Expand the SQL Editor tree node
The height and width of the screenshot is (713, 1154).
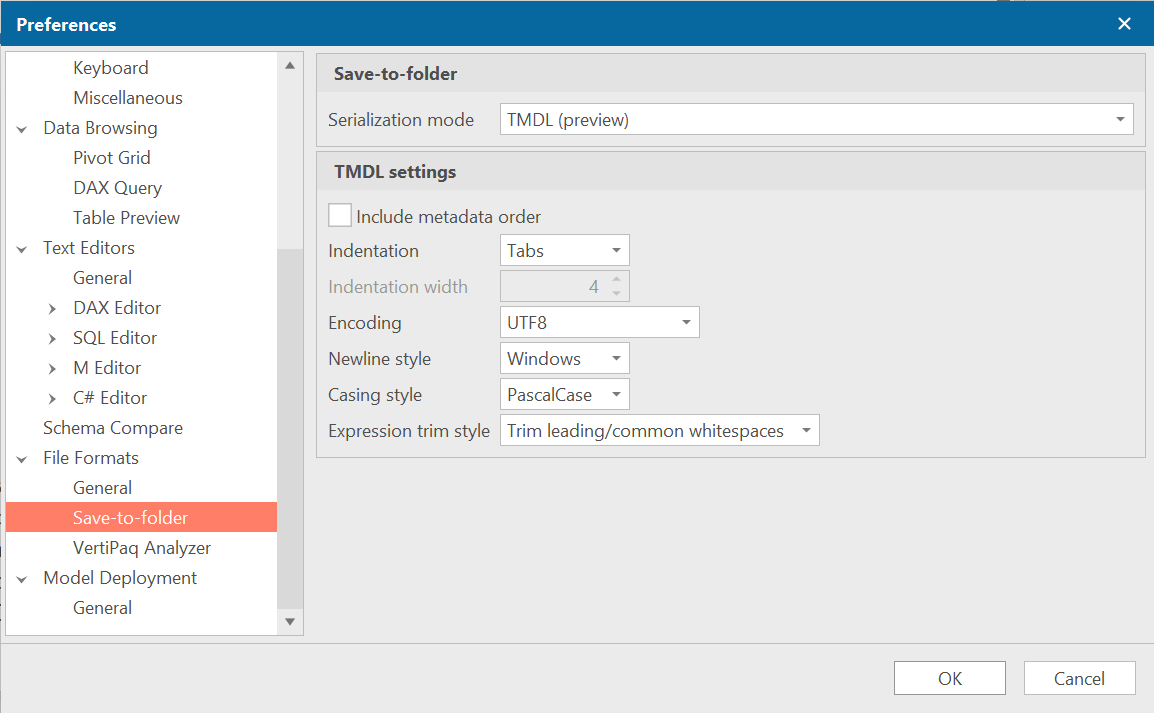[x=52, y=337]
